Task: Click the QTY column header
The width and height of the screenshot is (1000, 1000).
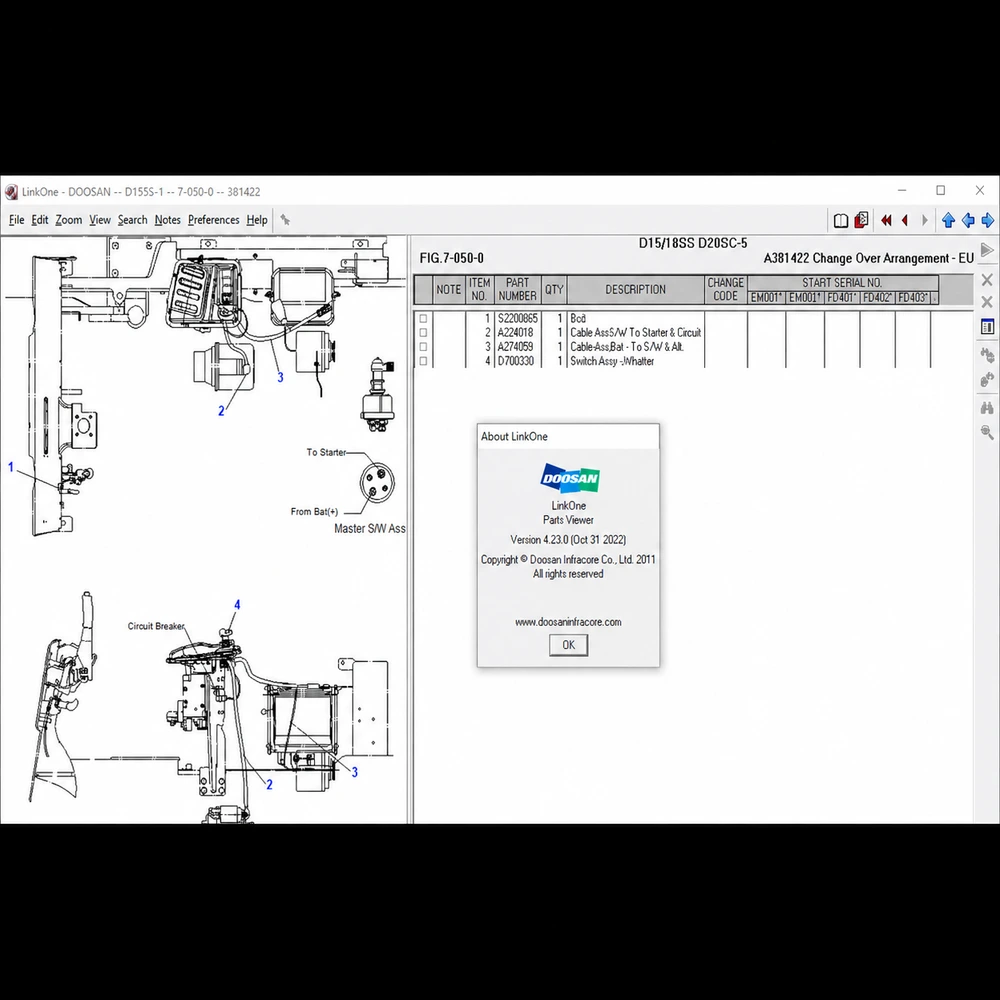Action: coord(554,290)
